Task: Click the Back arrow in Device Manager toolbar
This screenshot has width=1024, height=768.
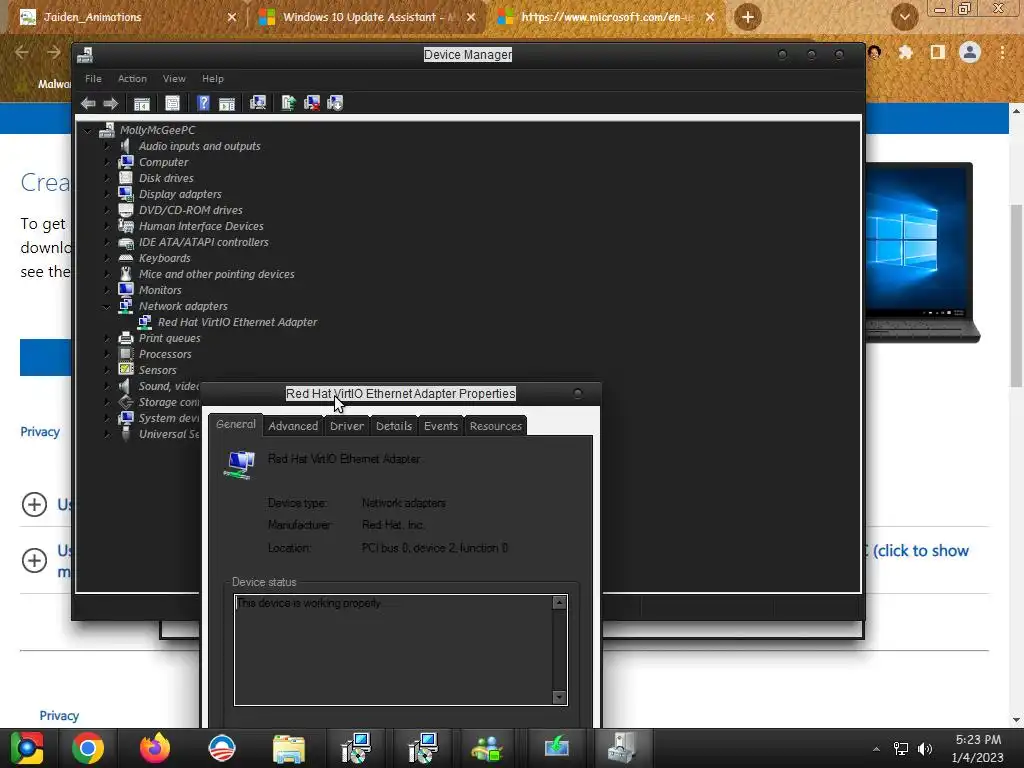Action: (x=88, y=103)
